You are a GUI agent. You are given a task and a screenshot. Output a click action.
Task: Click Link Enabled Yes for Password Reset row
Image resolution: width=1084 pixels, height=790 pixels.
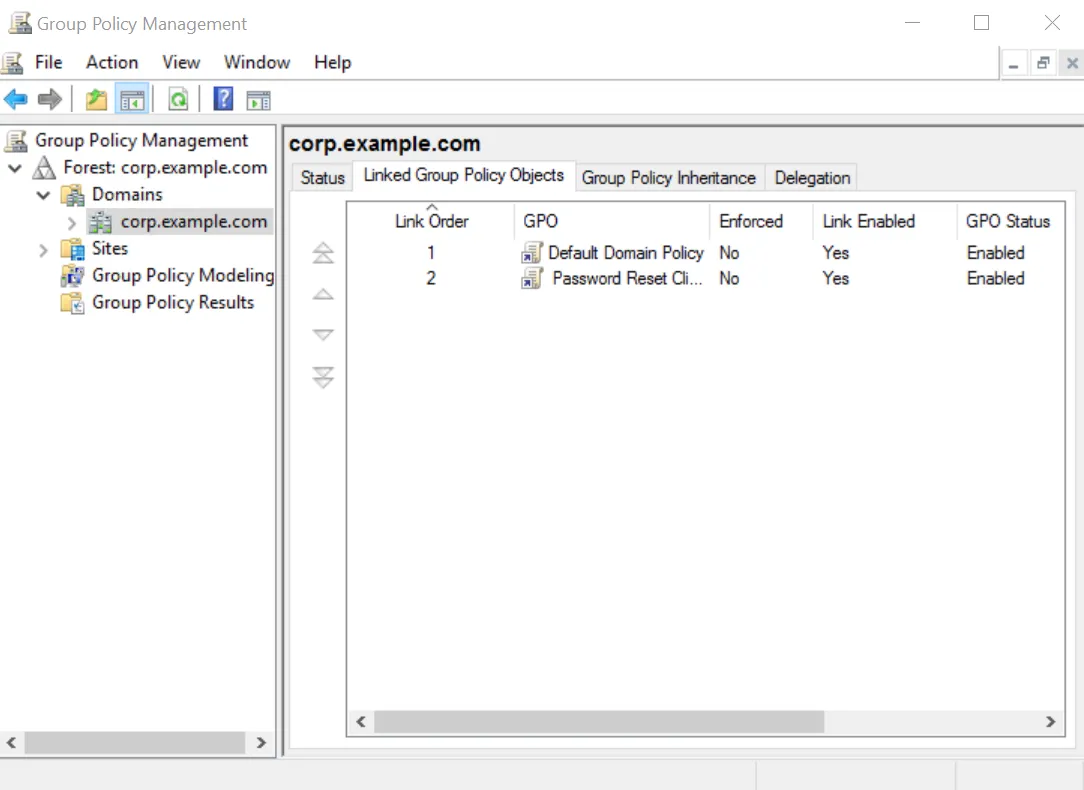click(x=836, y=279)
